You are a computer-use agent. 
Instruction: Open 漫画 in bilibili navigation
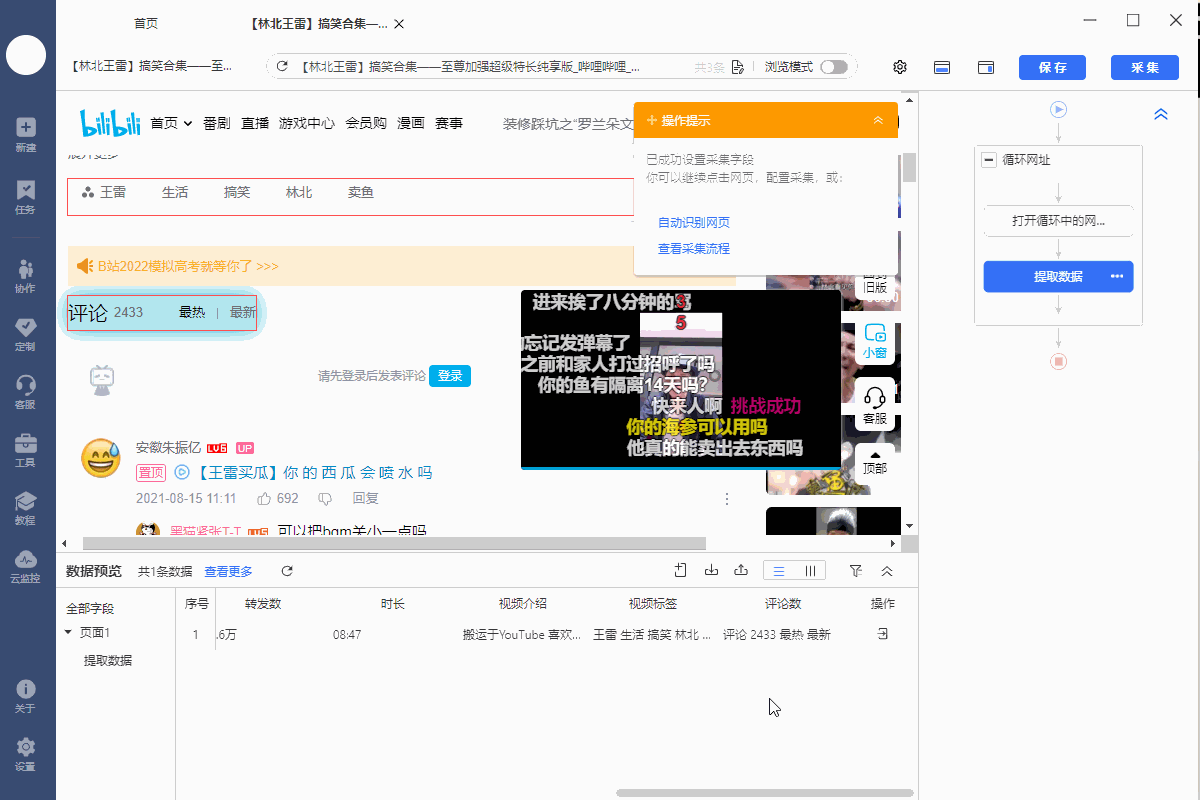click(x=411, y=123)
